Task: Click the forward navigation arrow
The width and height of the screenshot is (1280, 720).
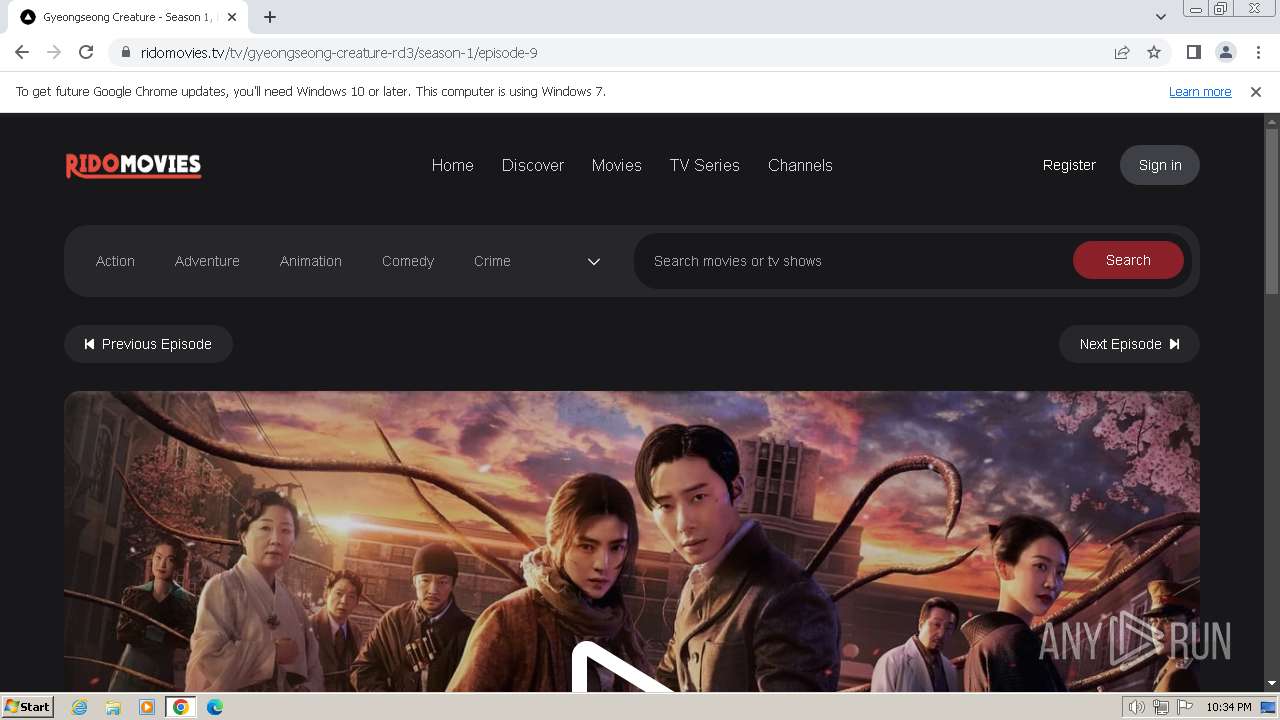Action: pyautogui.click(x=54, y=52)
